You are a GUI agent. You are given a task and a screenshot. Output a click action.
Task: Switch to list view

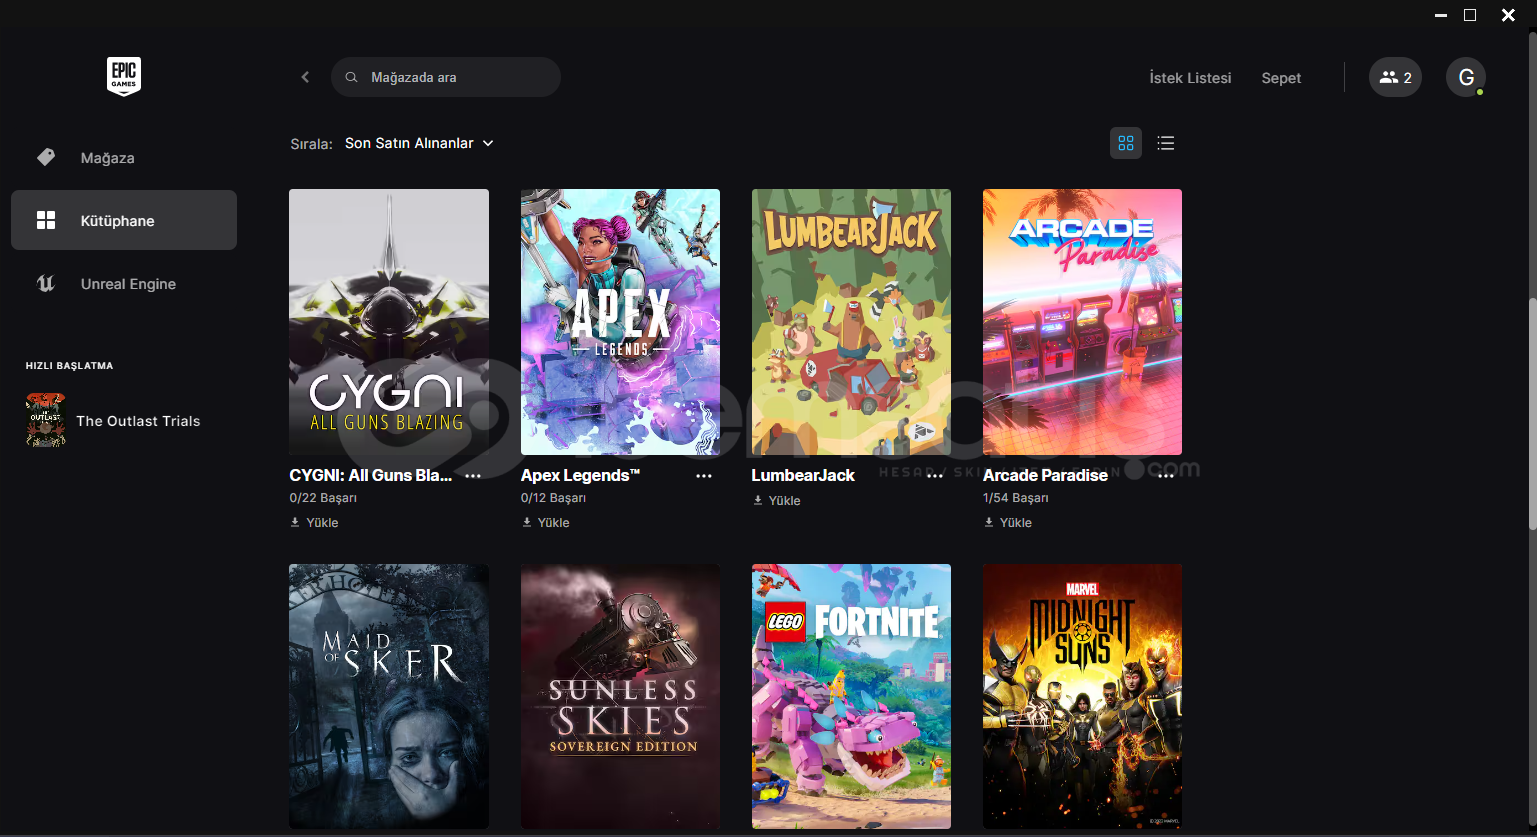click(1166, 143)
